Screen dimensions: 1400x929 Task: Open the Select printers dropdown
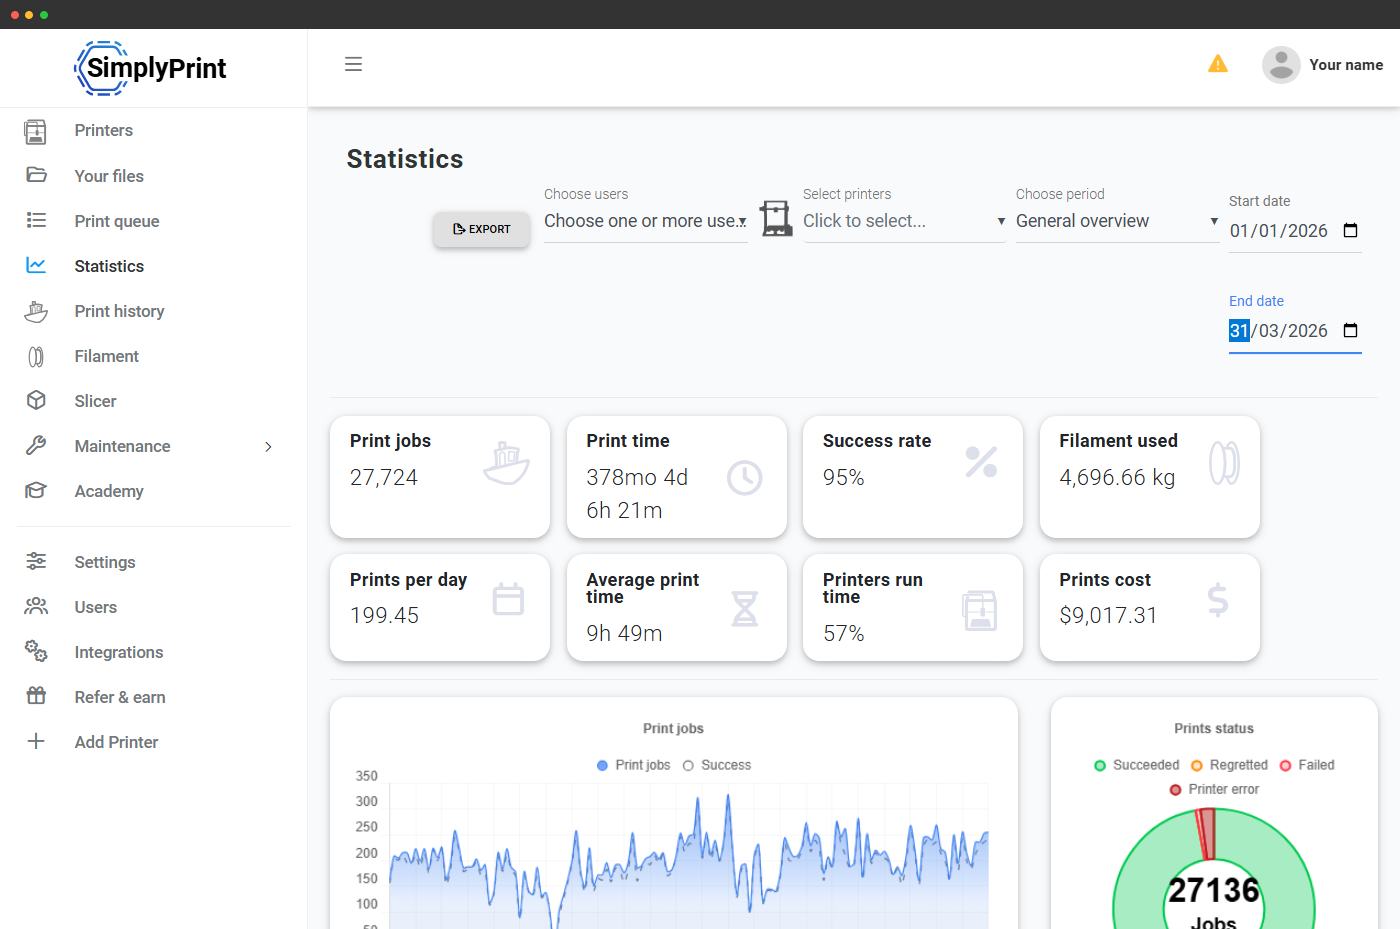tap(904, 221)
